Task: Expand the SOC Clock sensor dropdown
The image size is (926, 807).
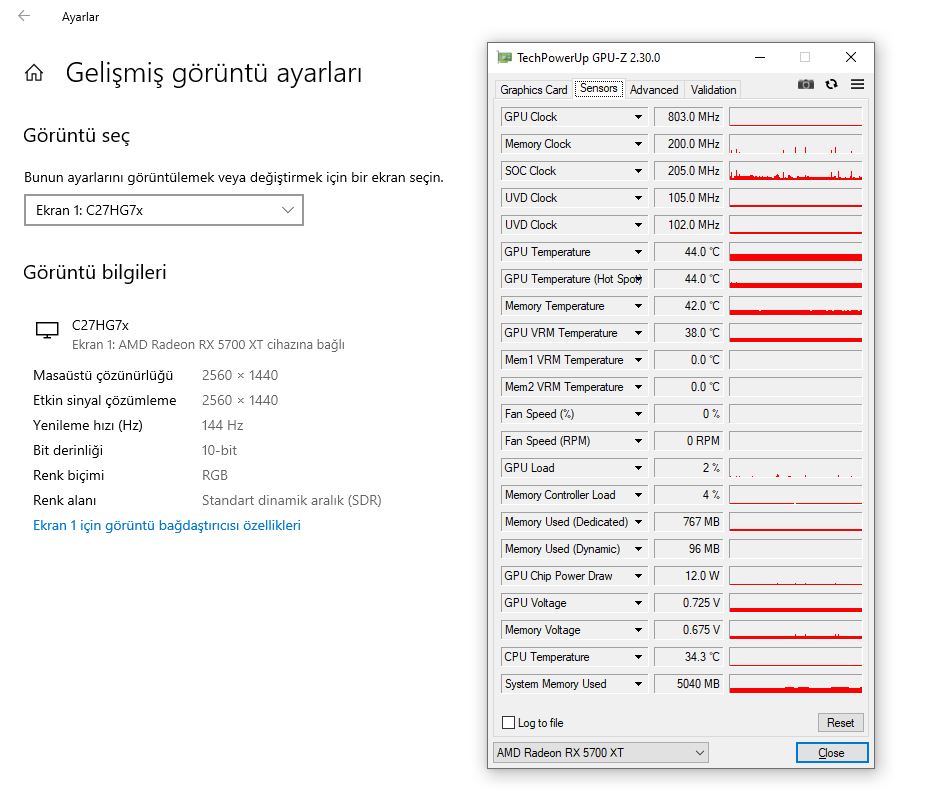Action: click(638, 171)
